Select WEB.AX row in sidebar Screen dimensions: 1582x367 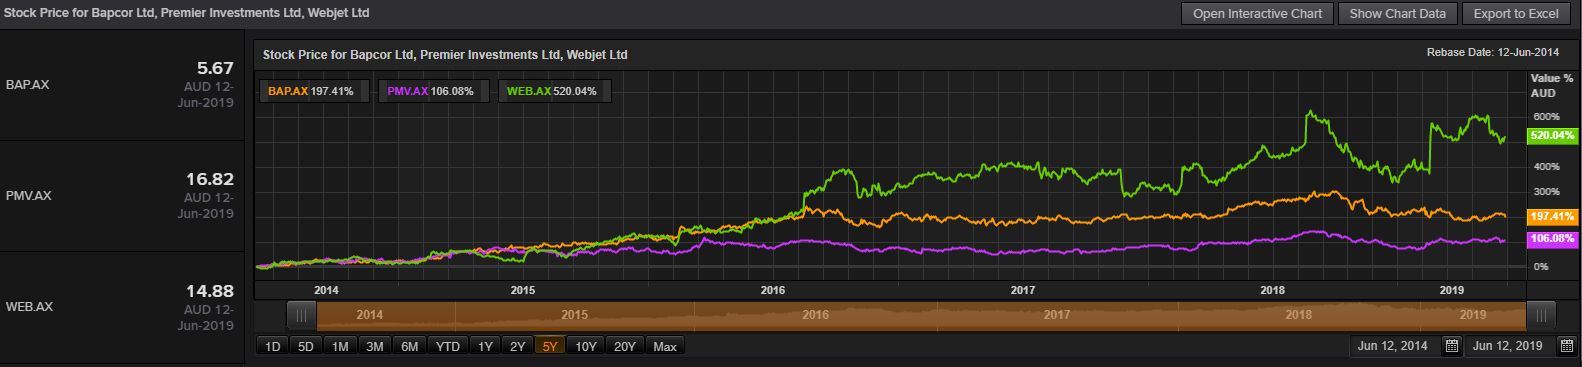pos(122,307)
